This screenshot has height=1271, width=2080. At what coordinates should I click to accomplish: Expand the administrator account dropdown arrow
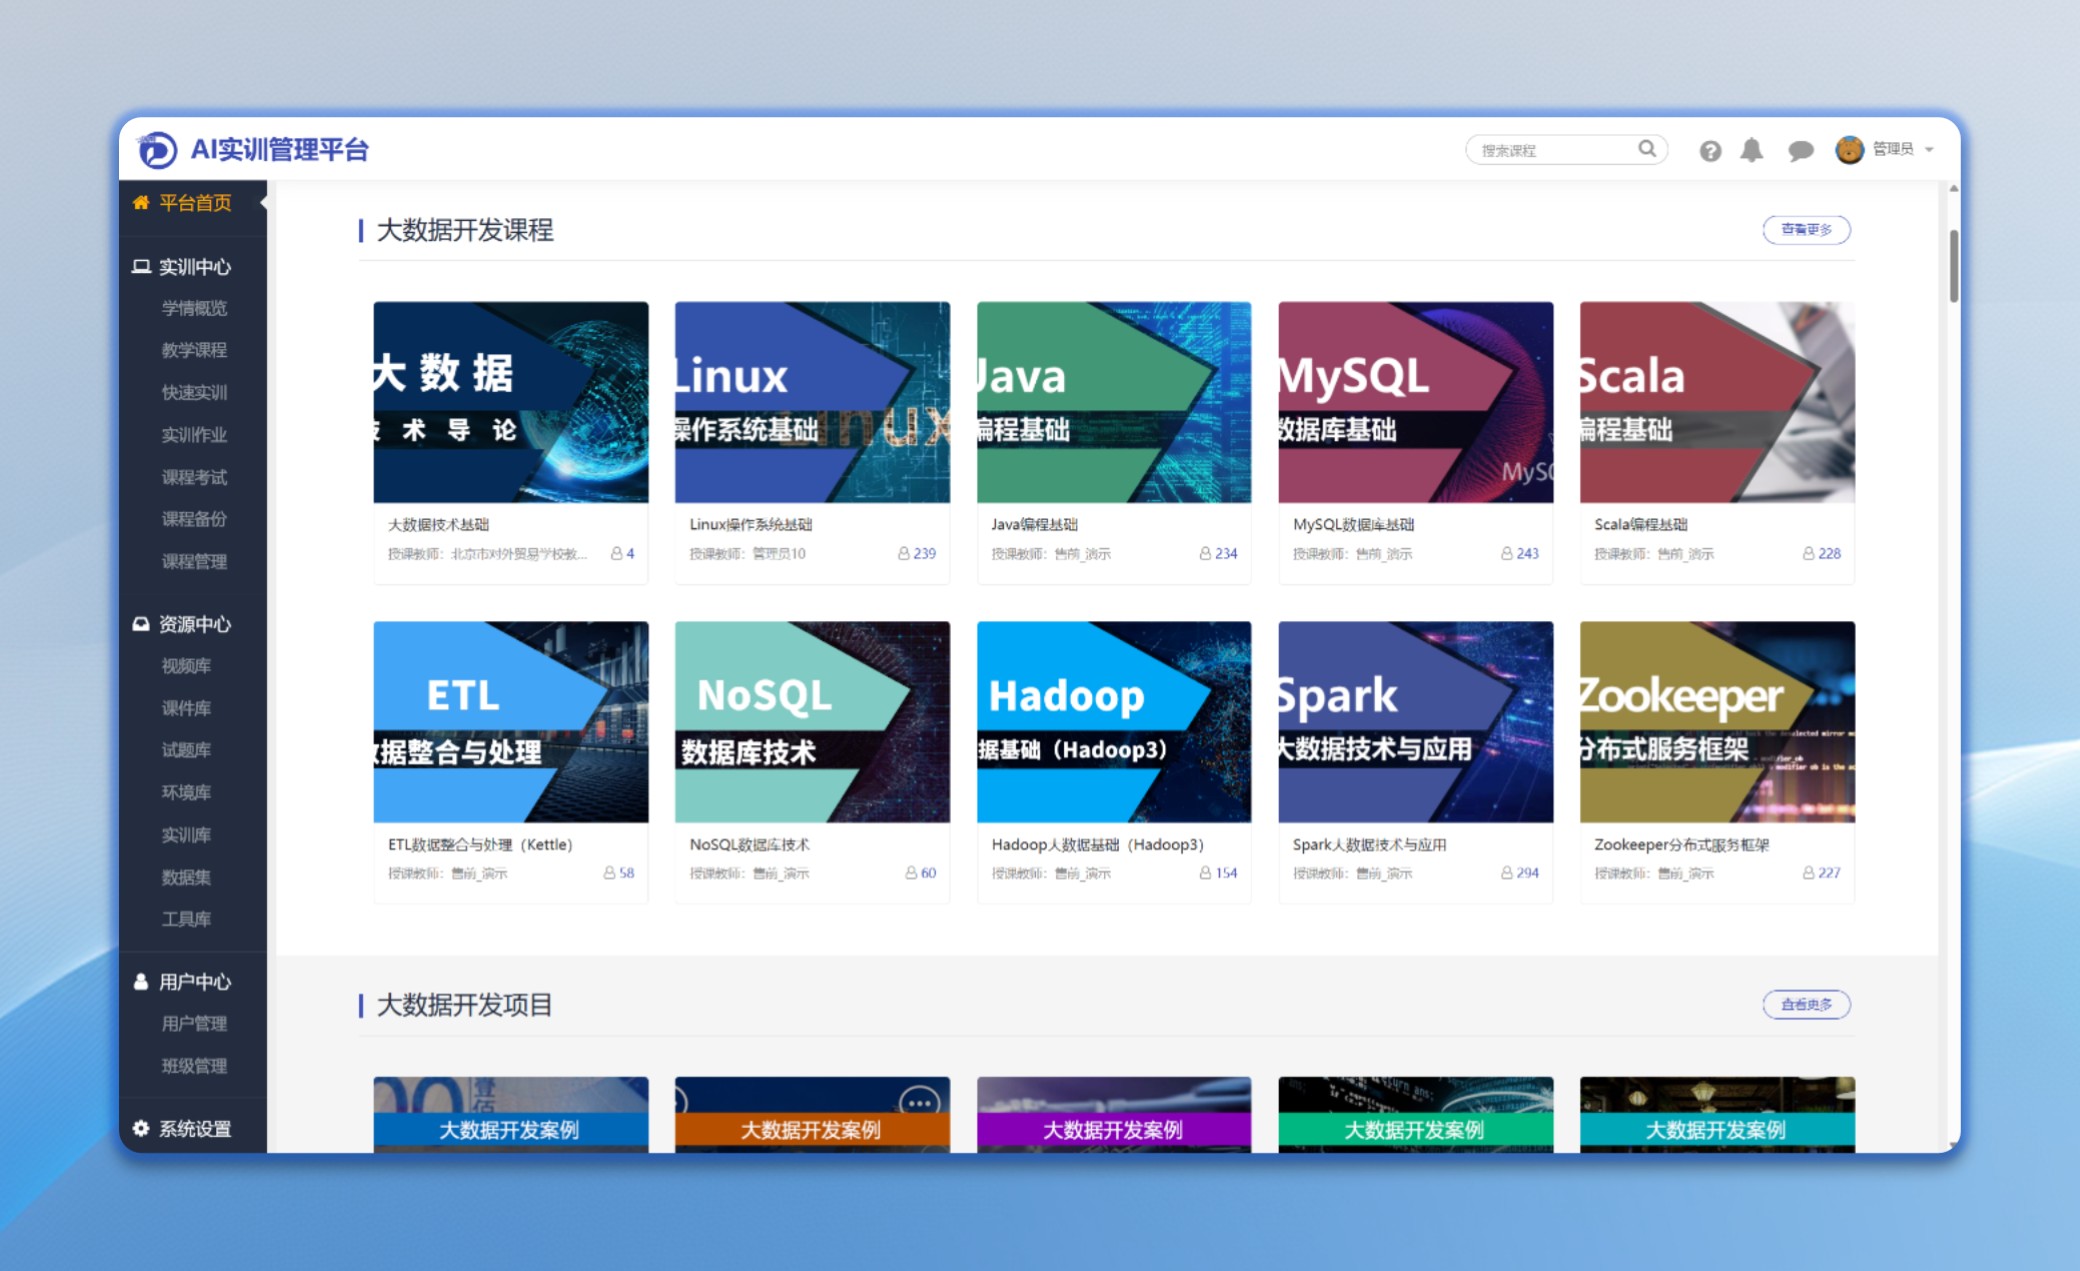pos(1930,150)
